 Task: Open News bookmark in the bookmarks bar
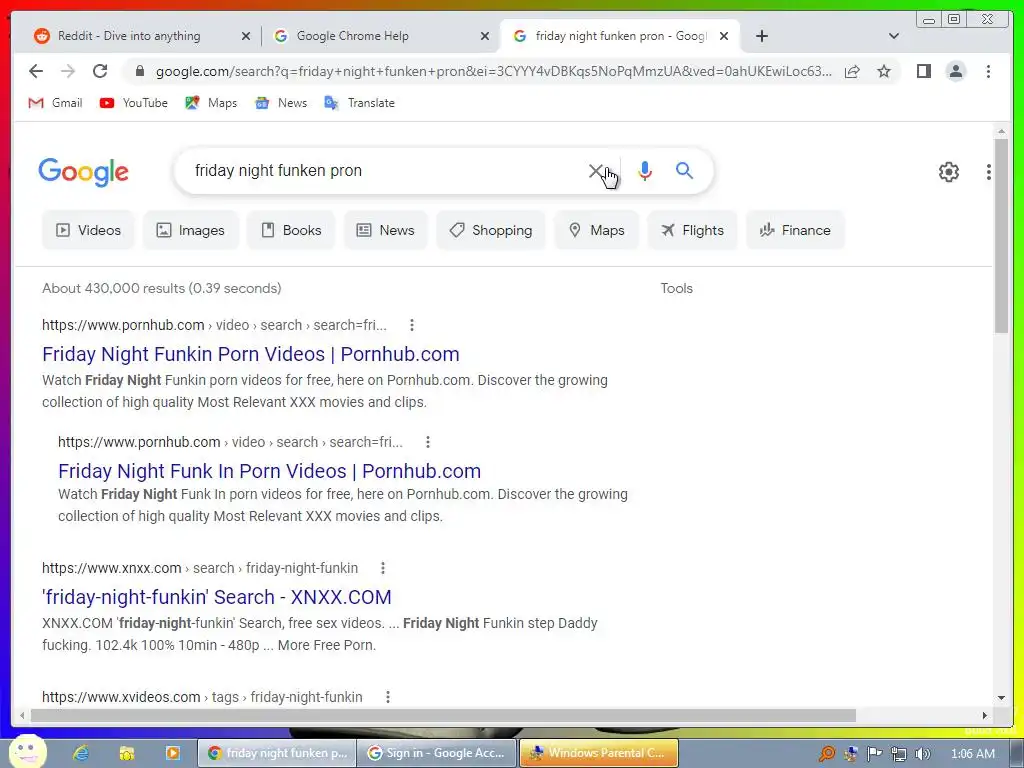[281, 103]
